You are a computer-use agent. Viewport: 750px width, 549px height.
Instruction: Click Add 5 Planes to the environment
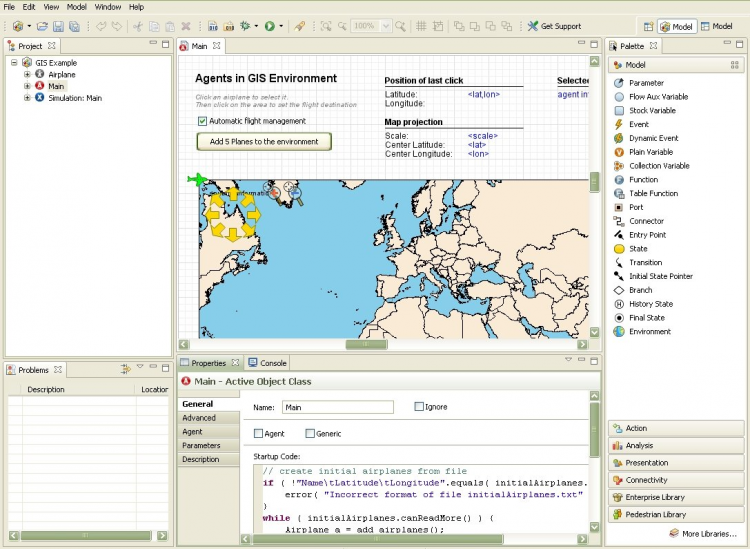264,142
